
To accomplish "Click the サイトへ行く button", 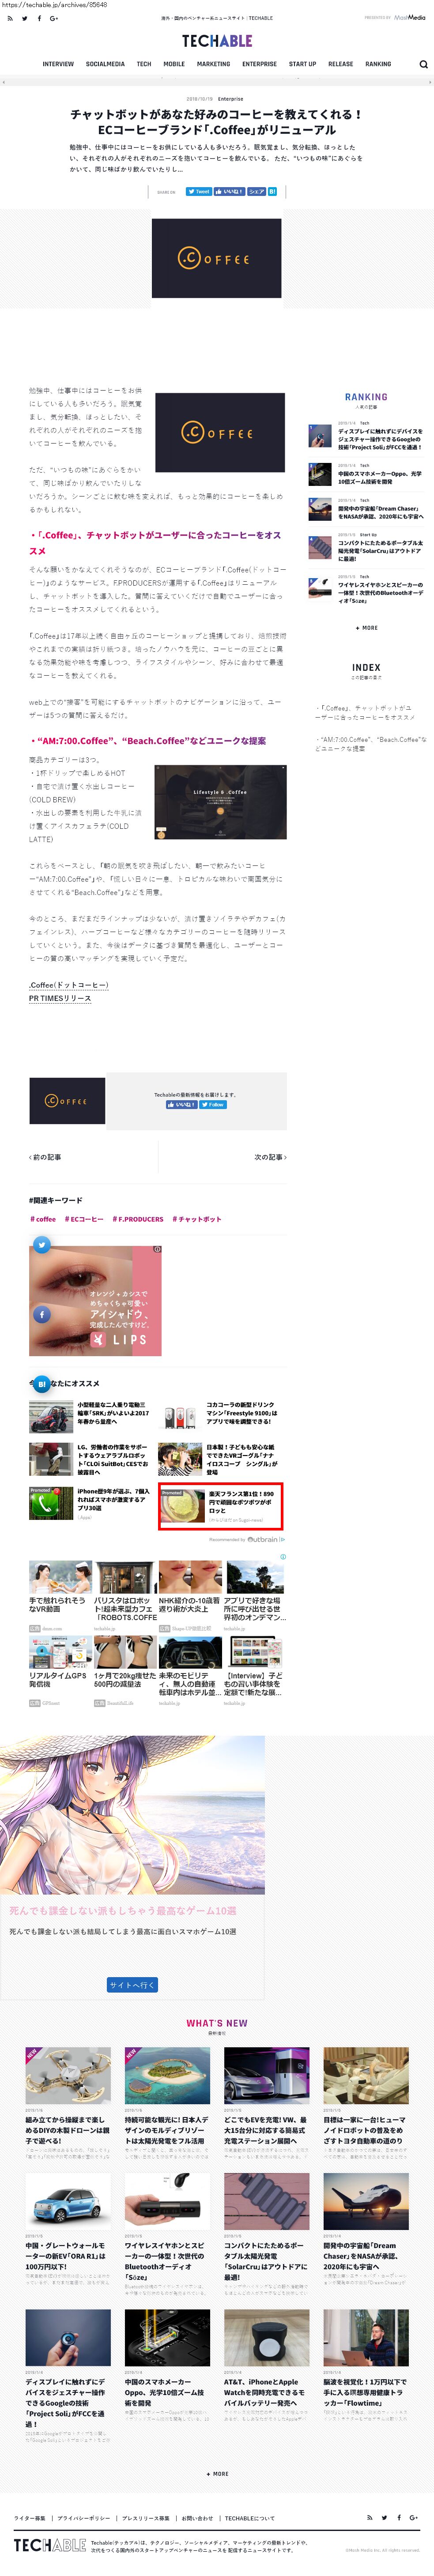I will pos(132,1984).
